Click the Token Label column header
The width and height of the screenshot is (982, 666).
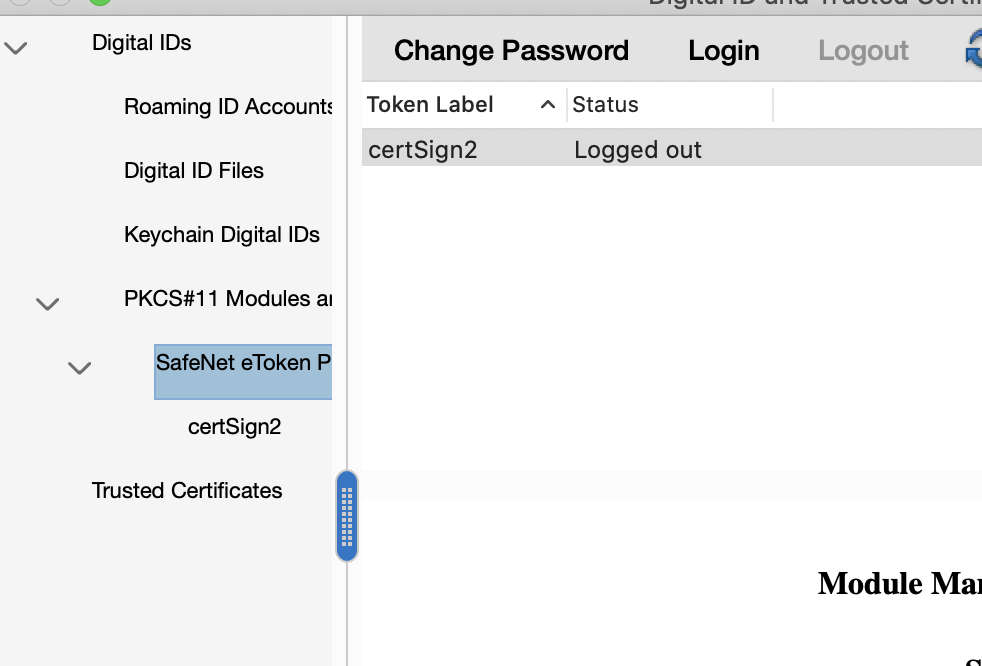[x=430, y=104]
